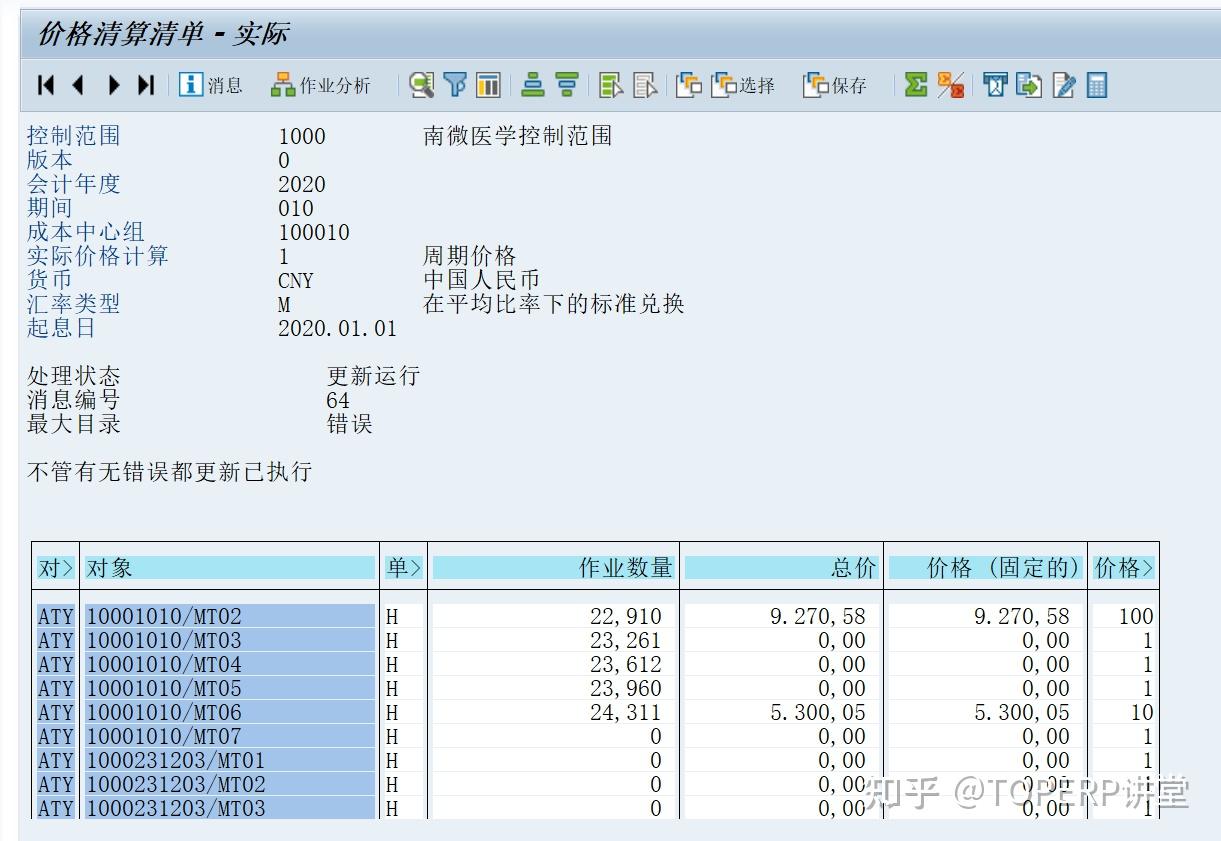Image resolution: width=1221 pixels, height=841 pixels.
Task: Click the change (pencil) edit icon
Action: tap(1063, 85)
